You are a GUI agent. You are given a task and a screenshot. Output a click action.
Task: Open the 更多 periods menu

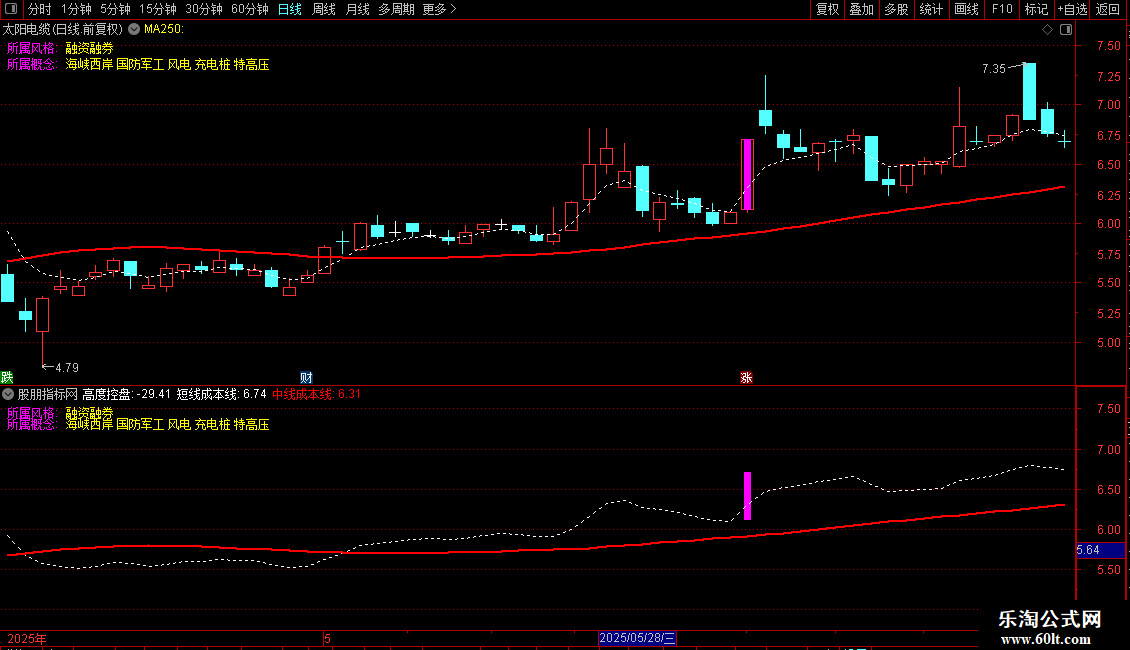point(439,9)
